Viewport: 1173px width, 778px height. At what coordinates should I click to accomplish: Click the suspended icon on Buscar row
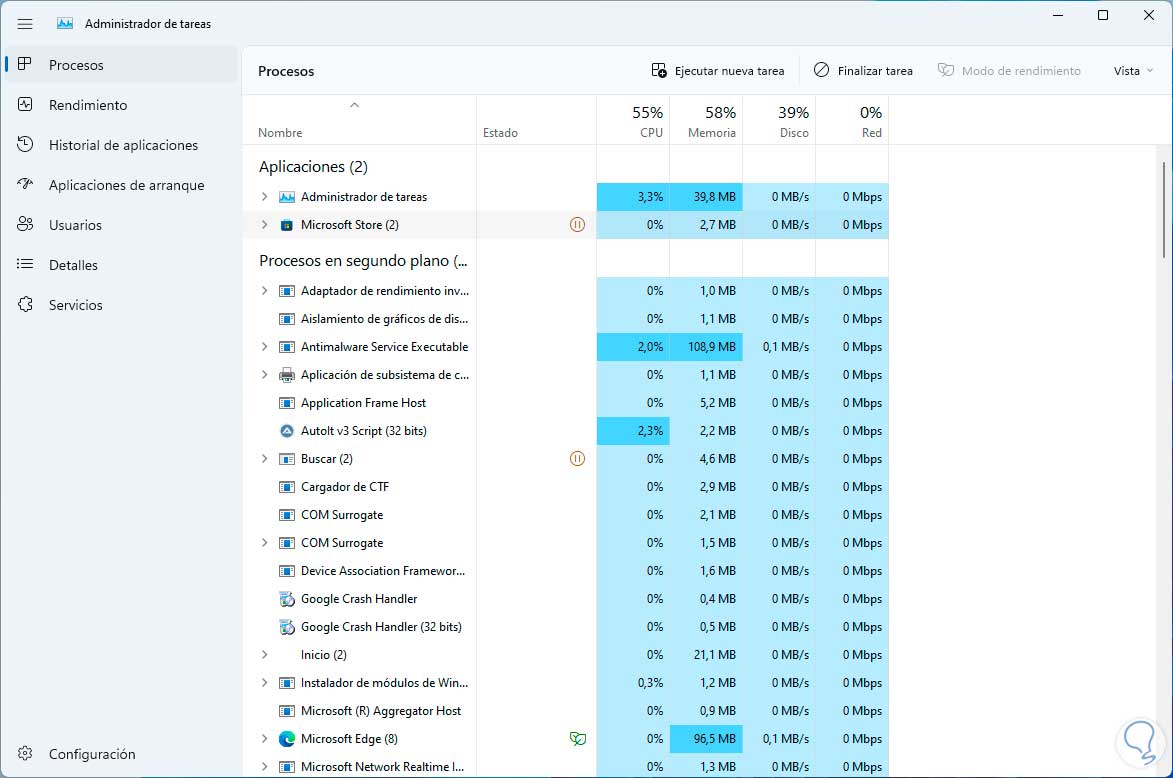(578, 459)
